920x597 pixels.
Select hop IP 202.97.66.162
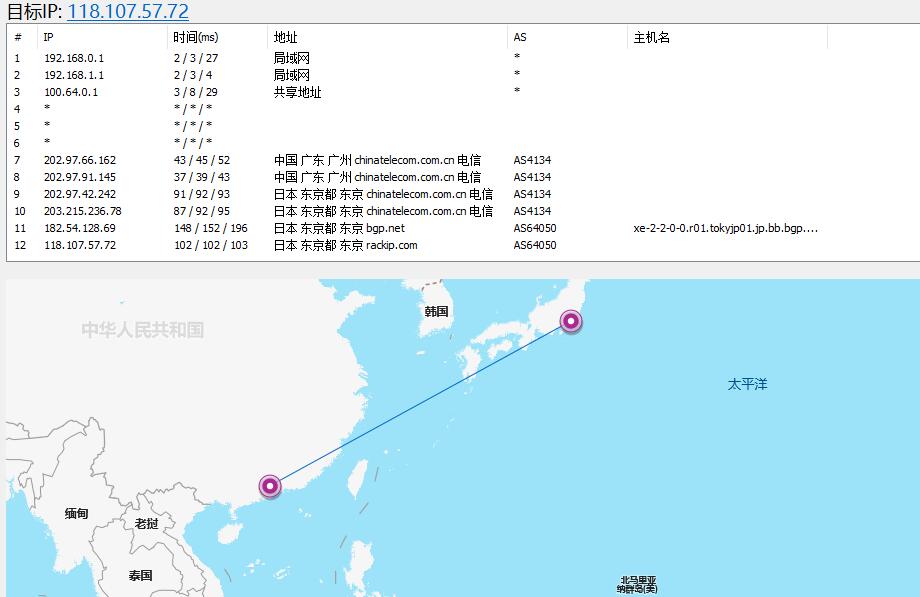pos(80,160)
